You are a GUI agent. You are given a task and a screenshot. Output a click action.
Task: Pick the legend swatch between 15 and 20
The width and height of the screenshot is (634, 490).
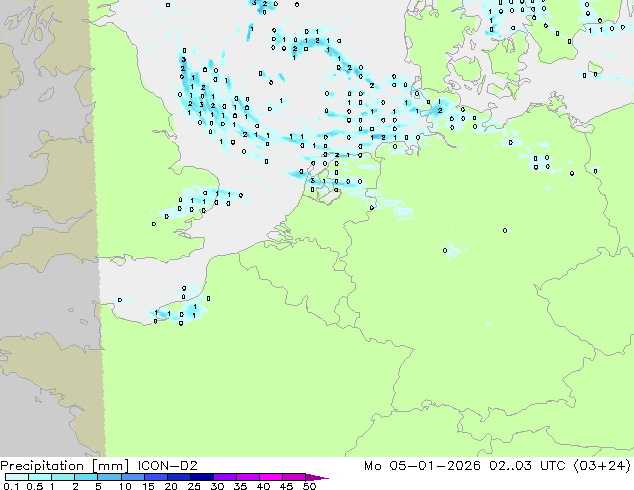click(156, 477)
